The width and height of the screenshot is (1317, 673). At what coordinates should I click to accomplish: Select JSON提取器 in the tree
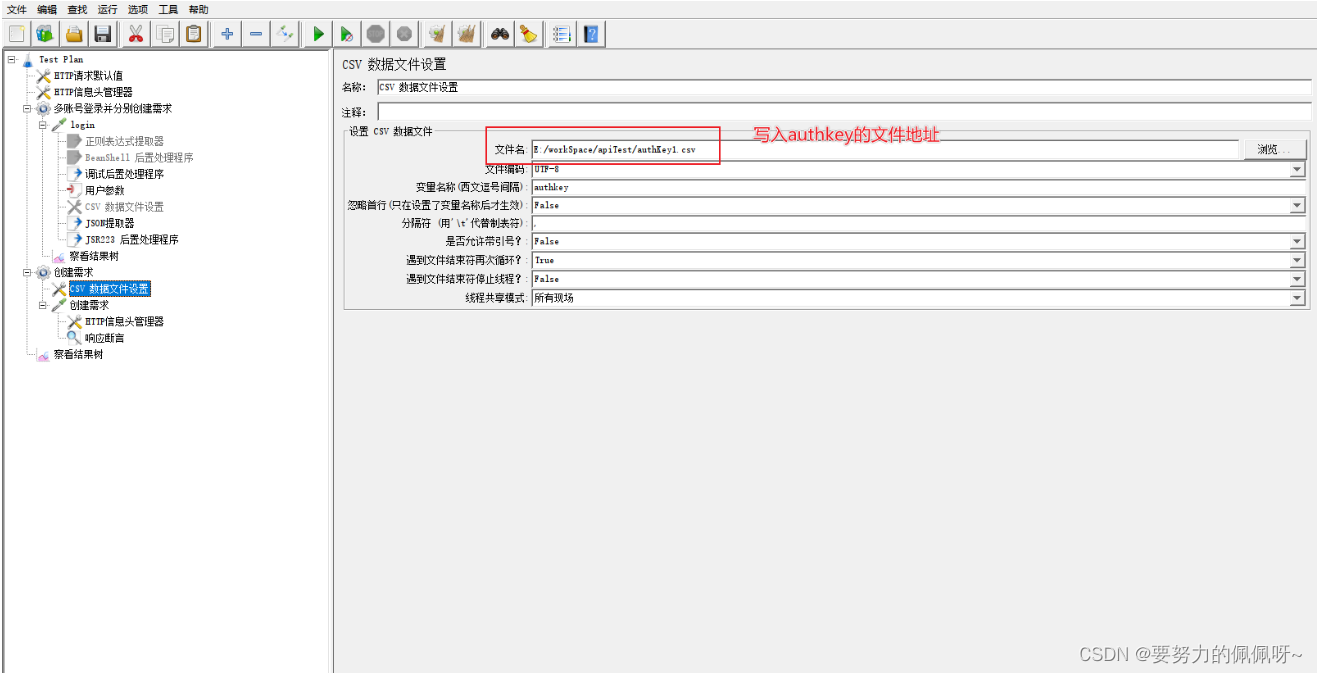click(109, 223)
